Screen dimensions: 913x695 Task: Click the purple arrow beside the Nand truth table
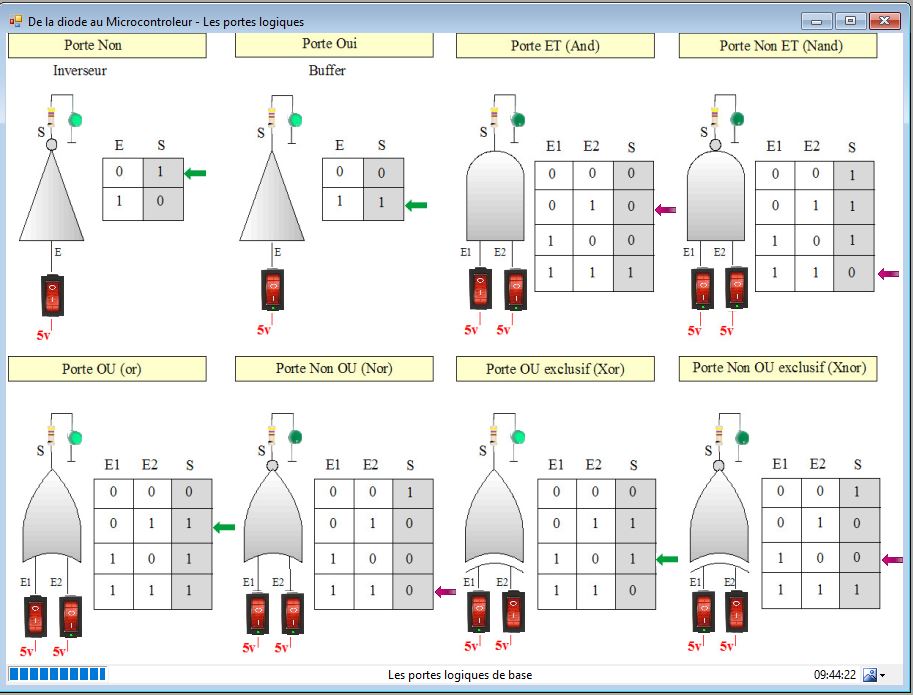click(887, 273)
